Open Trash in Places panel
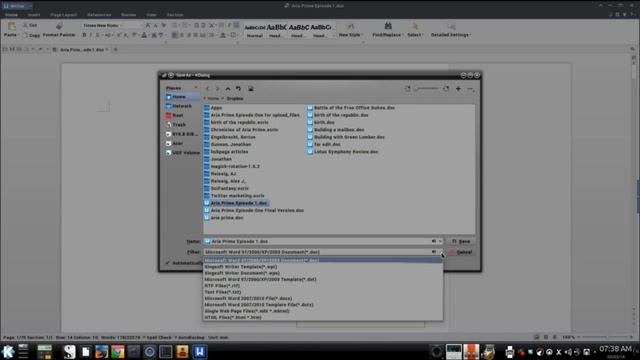The height and width of the screenshot is (360, 640). (182, 125)
